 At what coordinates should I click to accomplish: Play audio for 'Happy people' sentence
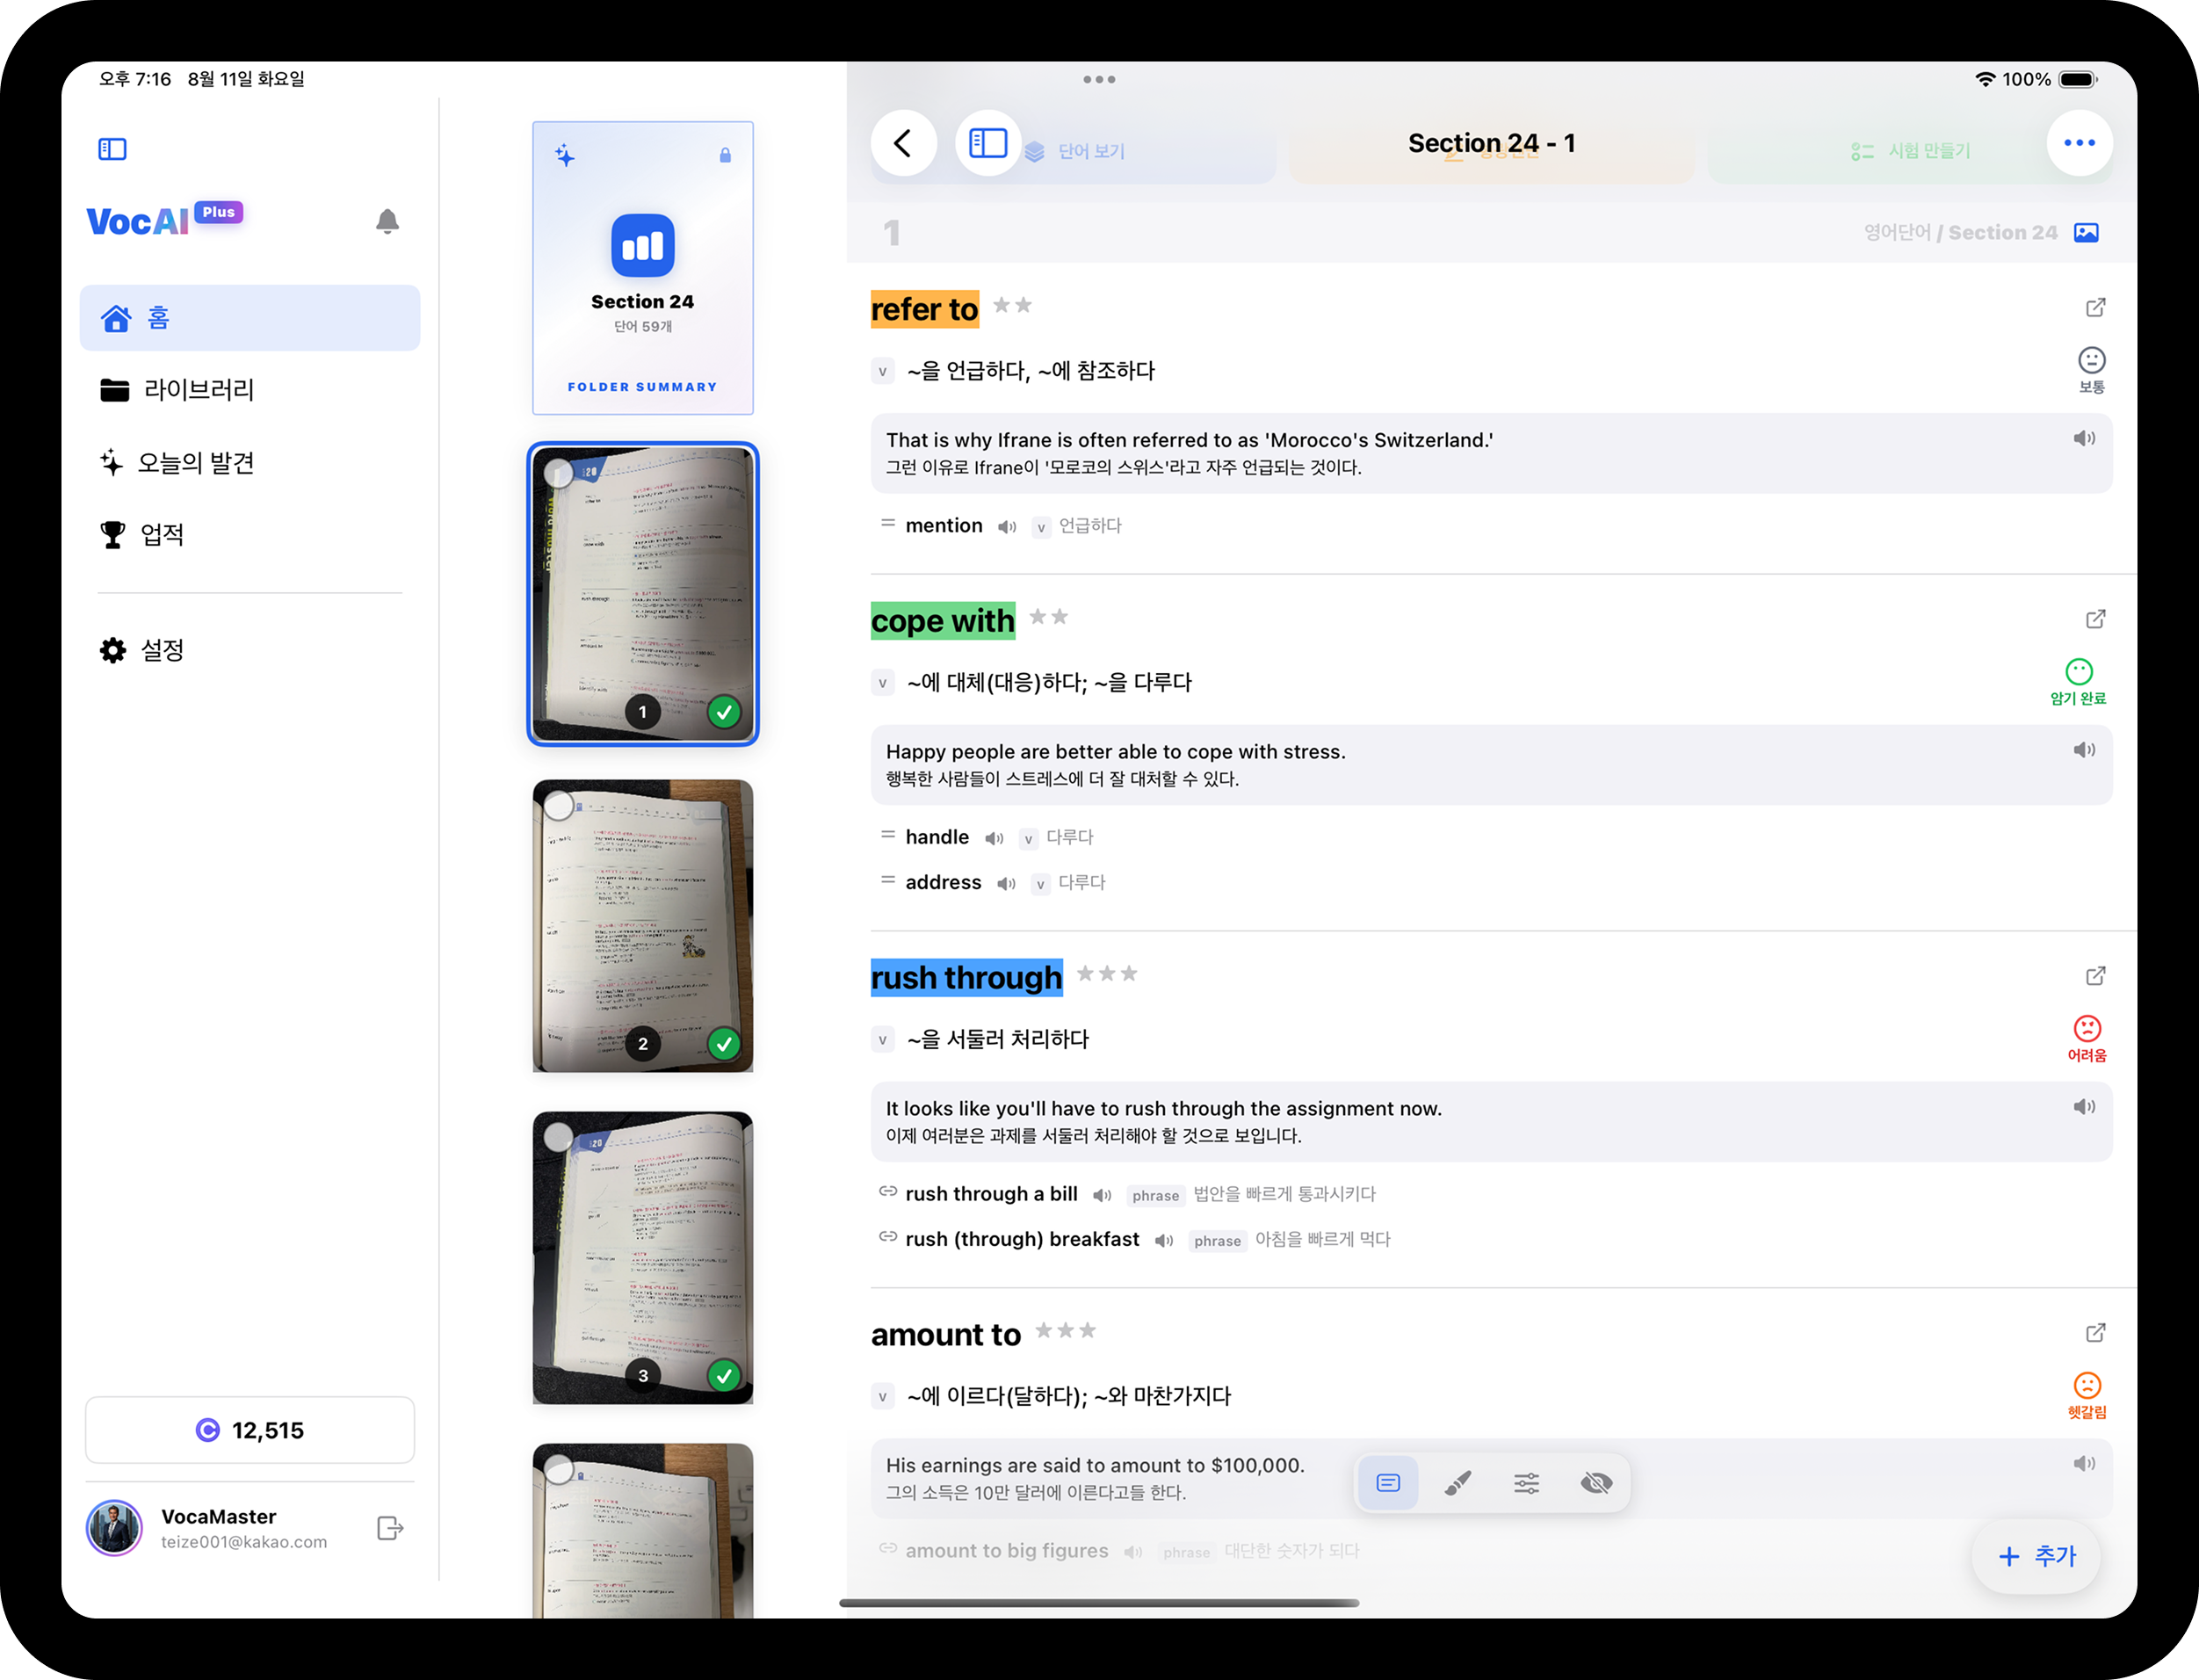(x=2084, y=750)
